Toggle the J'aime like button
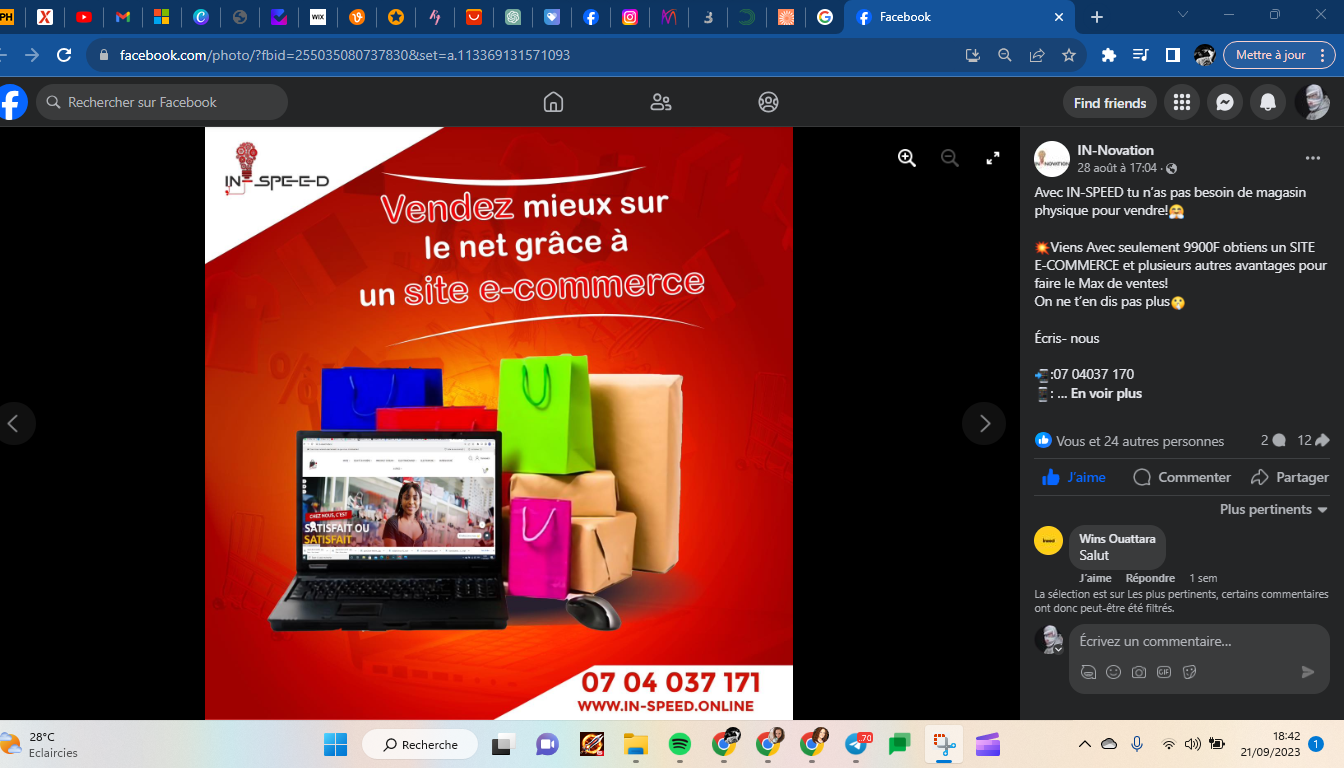 [1073, 477]
